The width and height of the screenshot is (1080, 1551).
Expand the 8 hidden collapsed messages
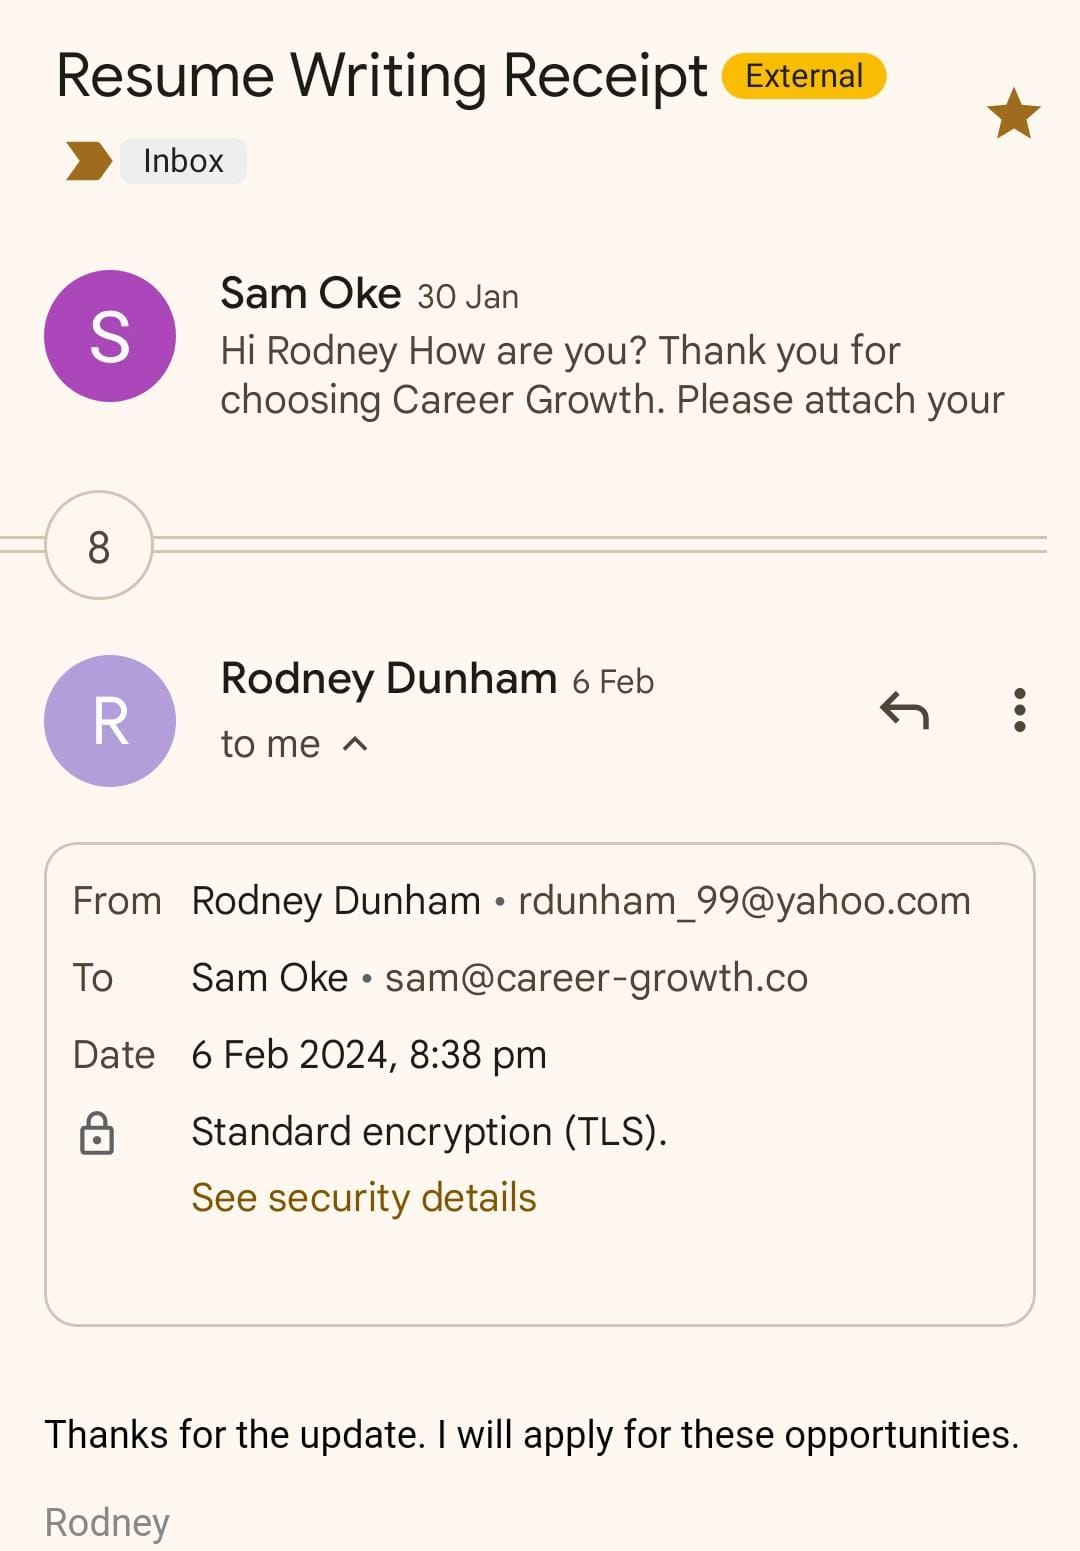click(99, 546)
